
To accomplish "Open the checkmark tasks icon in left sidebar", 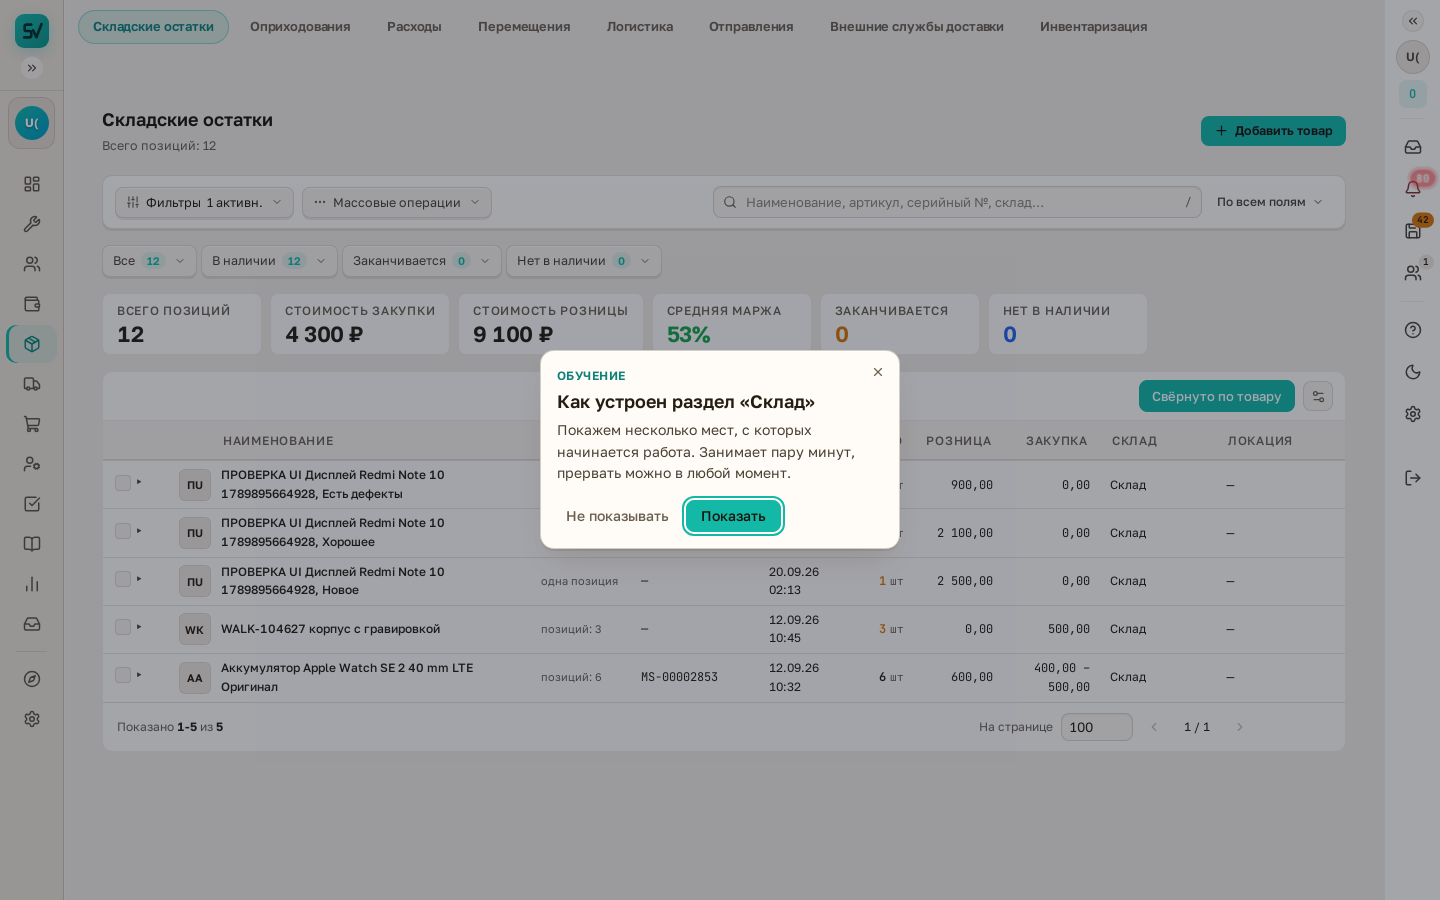I will (x=32, y=504).
